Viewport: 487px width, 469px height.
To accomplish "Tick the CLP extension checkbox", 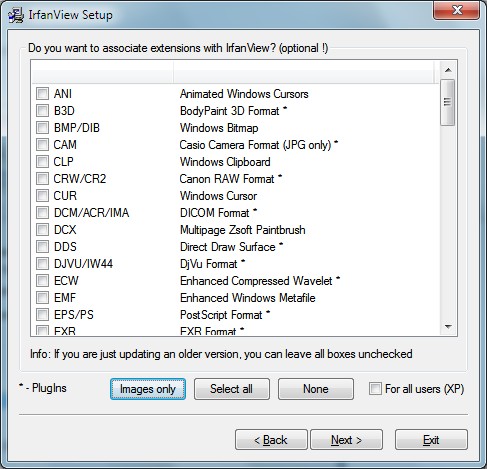I will (42, 162).
